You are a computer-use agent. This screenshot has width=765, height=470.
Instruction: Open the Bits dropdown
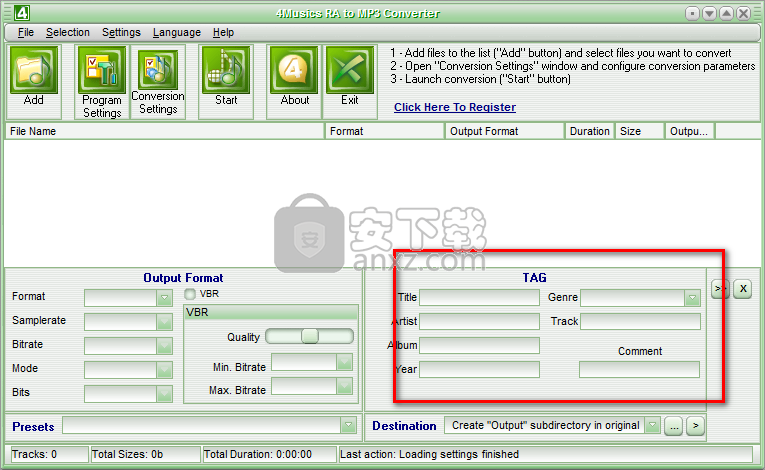(164, 393)
